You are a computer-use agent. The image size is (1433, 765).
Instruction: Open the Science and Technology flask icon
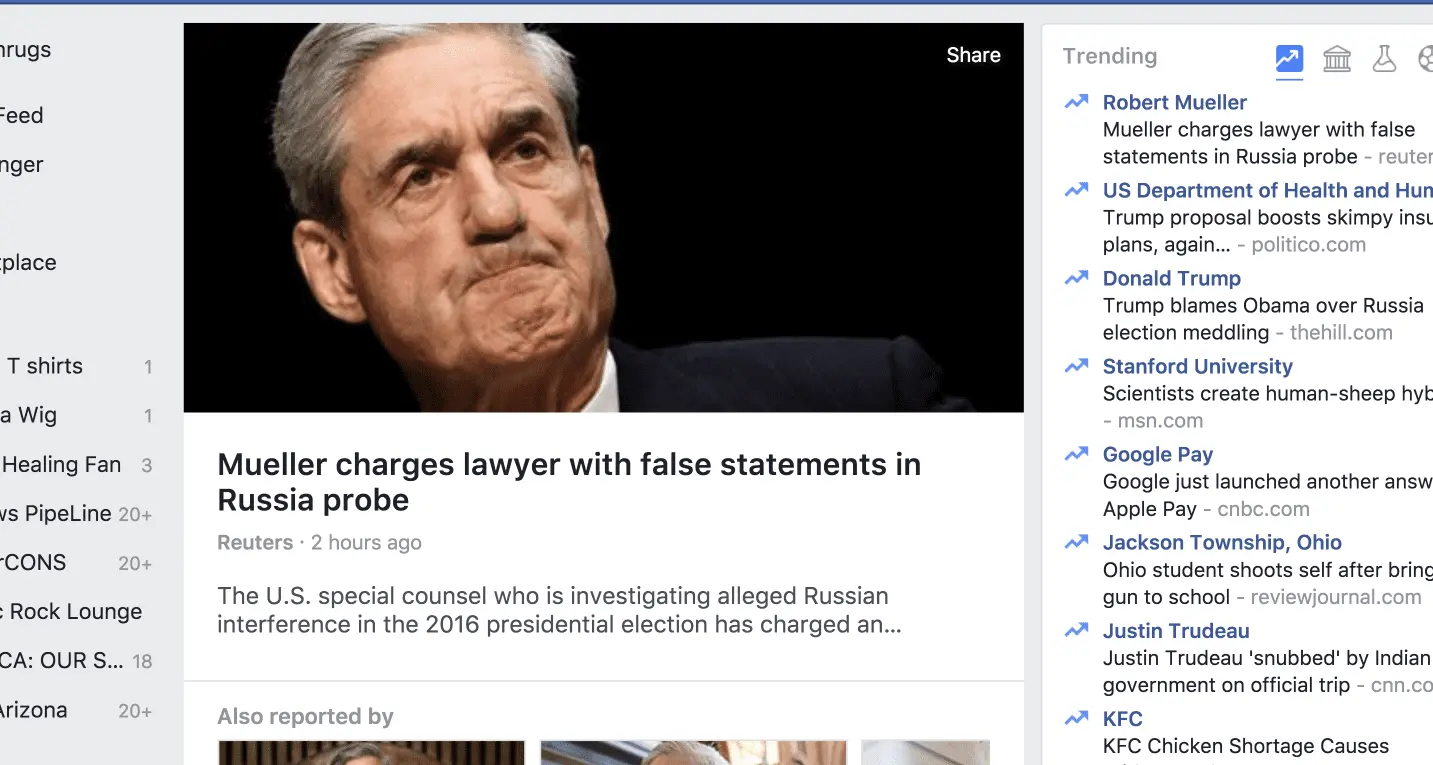pos(1384,59)
